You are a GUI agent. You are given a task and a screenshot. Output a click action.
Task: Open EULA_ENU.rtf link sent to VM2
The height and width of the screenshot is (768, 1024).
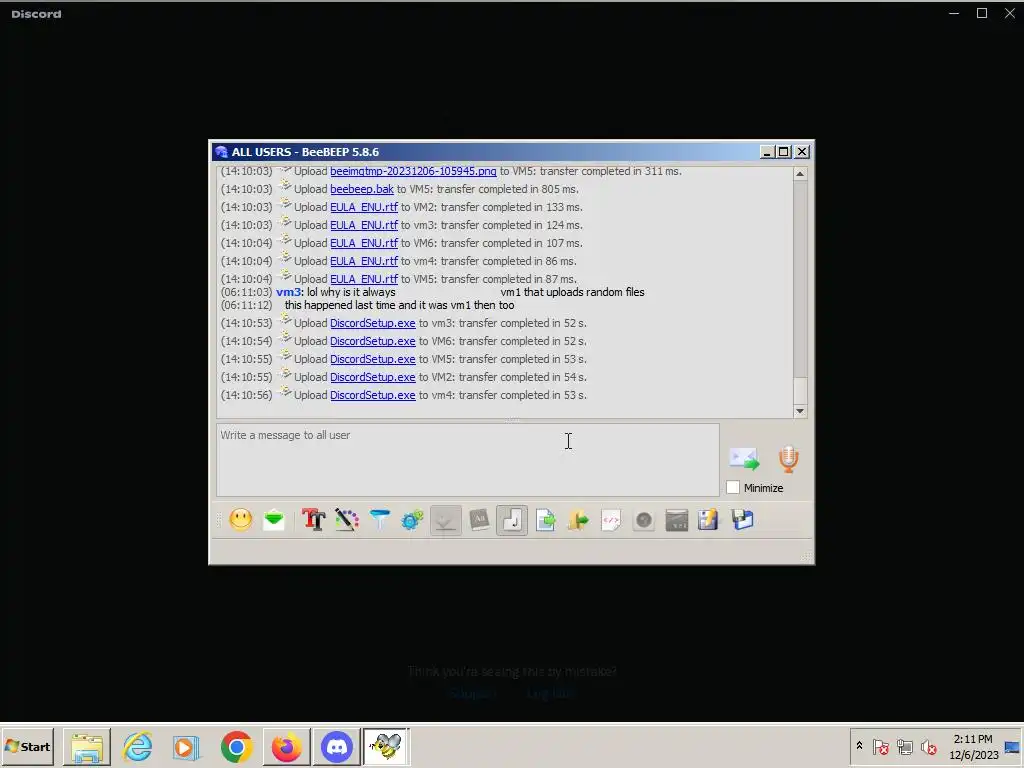pyautogui.click(x=364, y=207)
